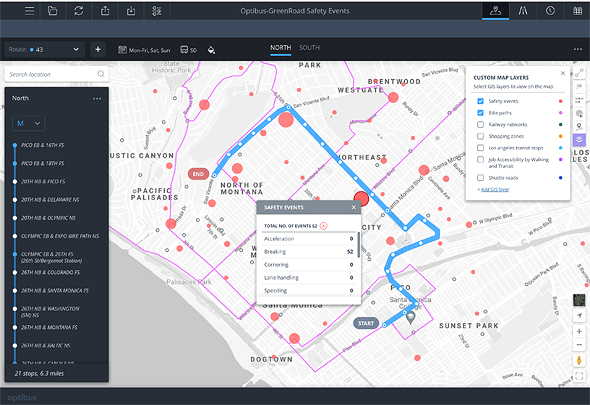Switch to the map view icon
Viewport: 590px width, 405px height.
click(x=496, y=11)
